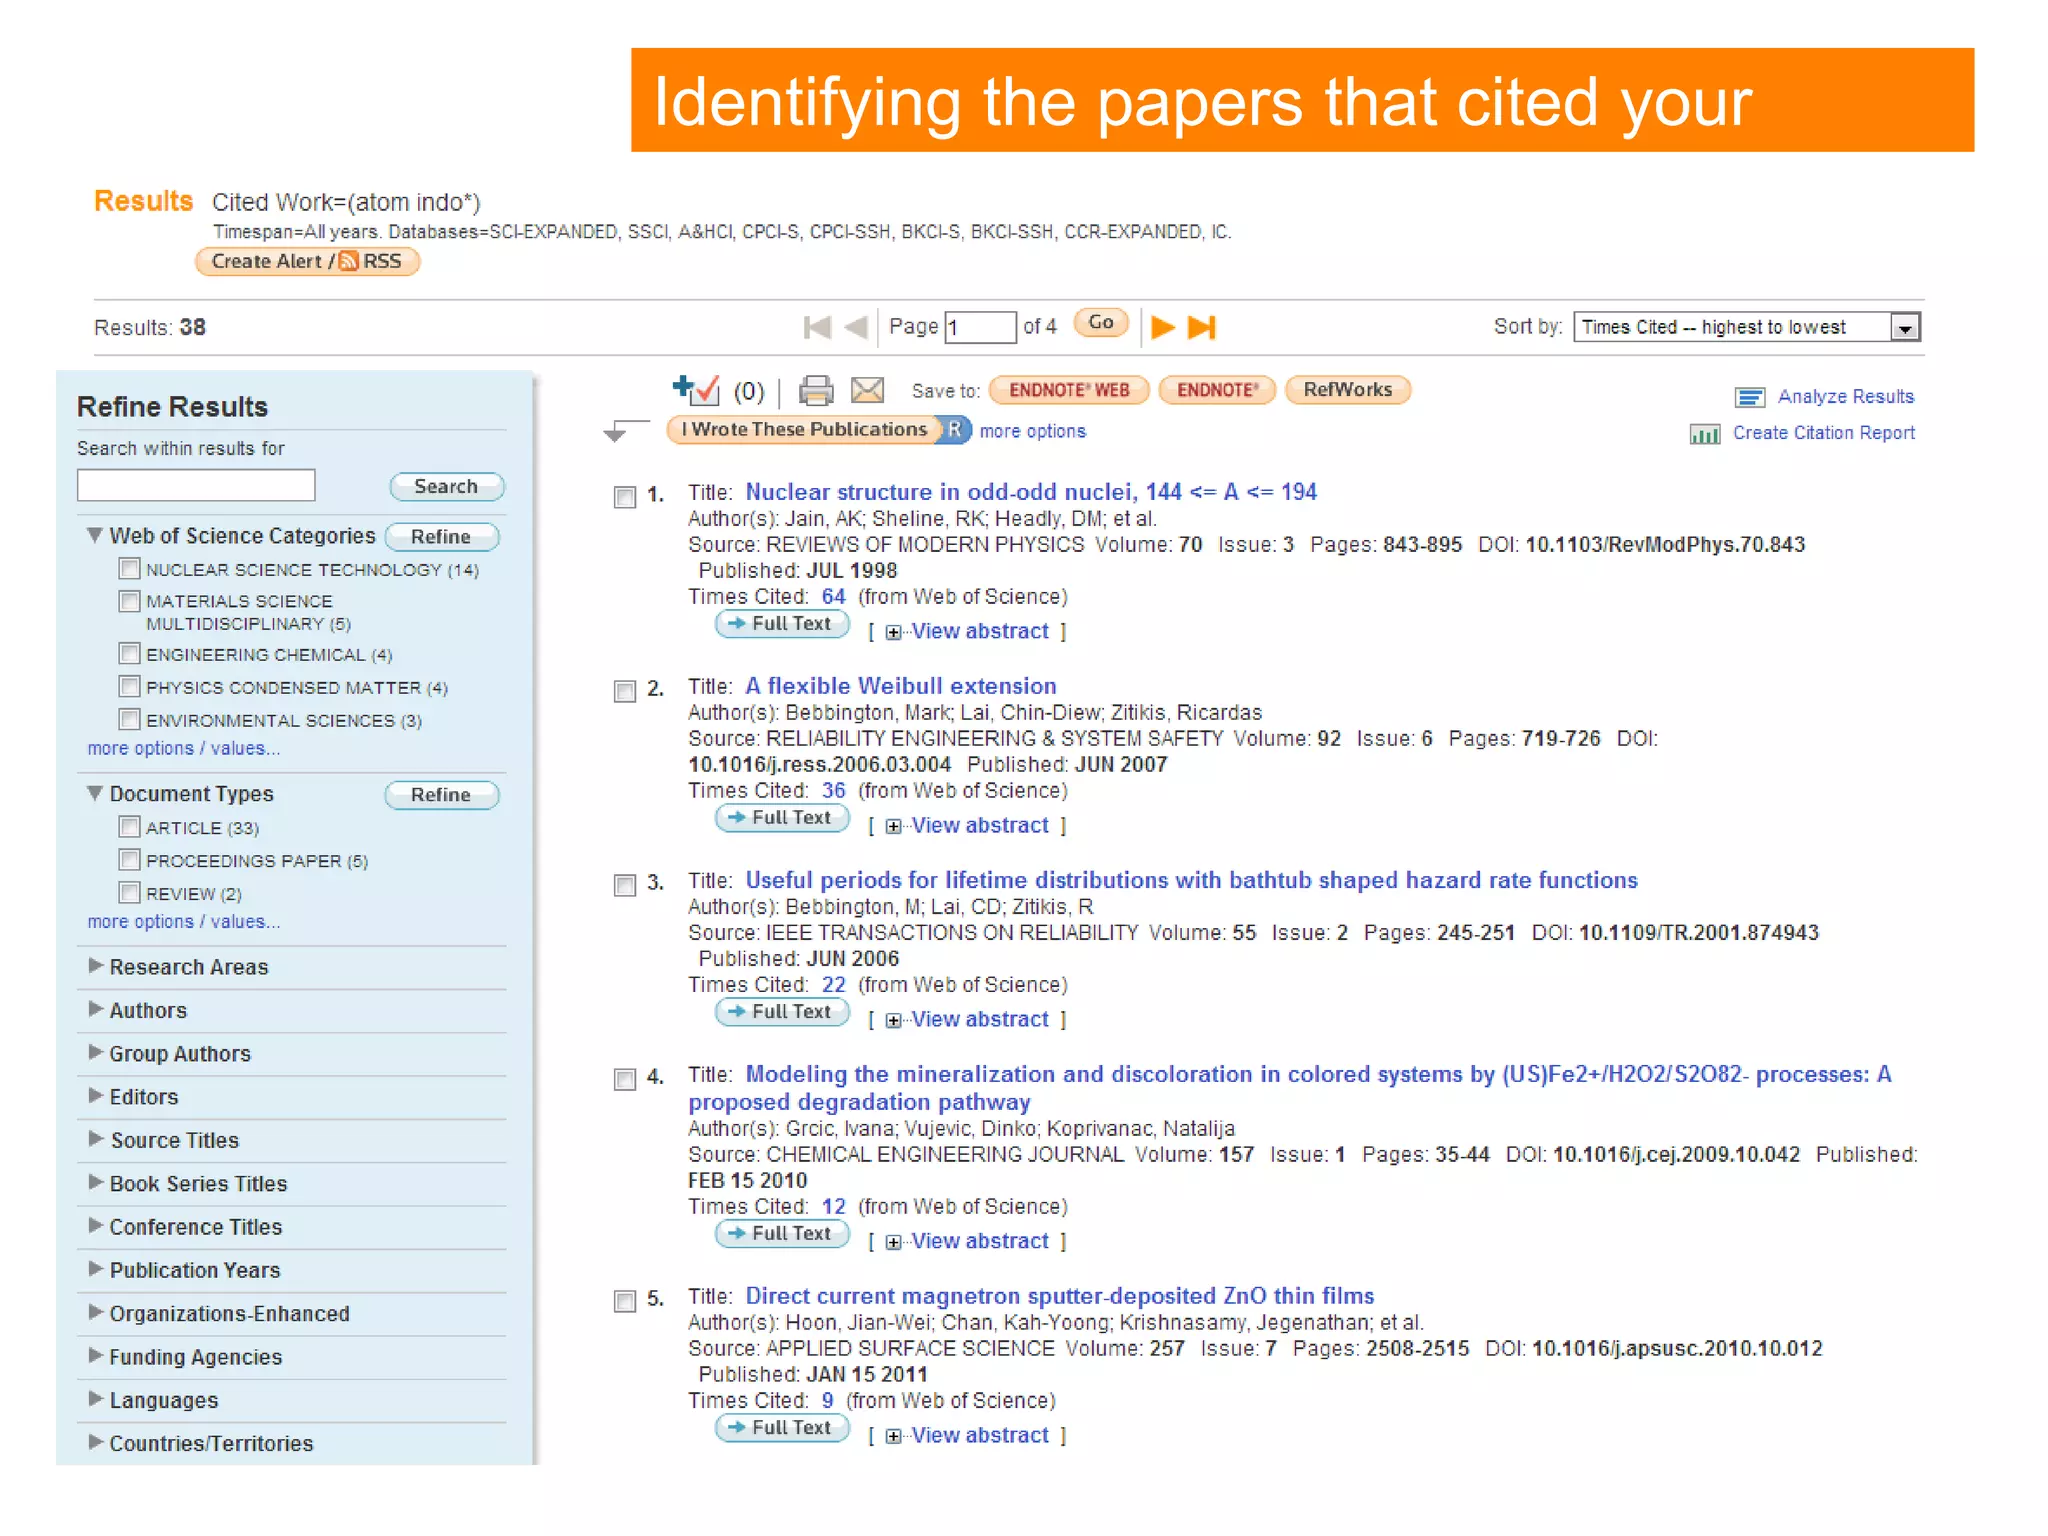
Task: Refine by Document Types
Action: pos(441,795)
